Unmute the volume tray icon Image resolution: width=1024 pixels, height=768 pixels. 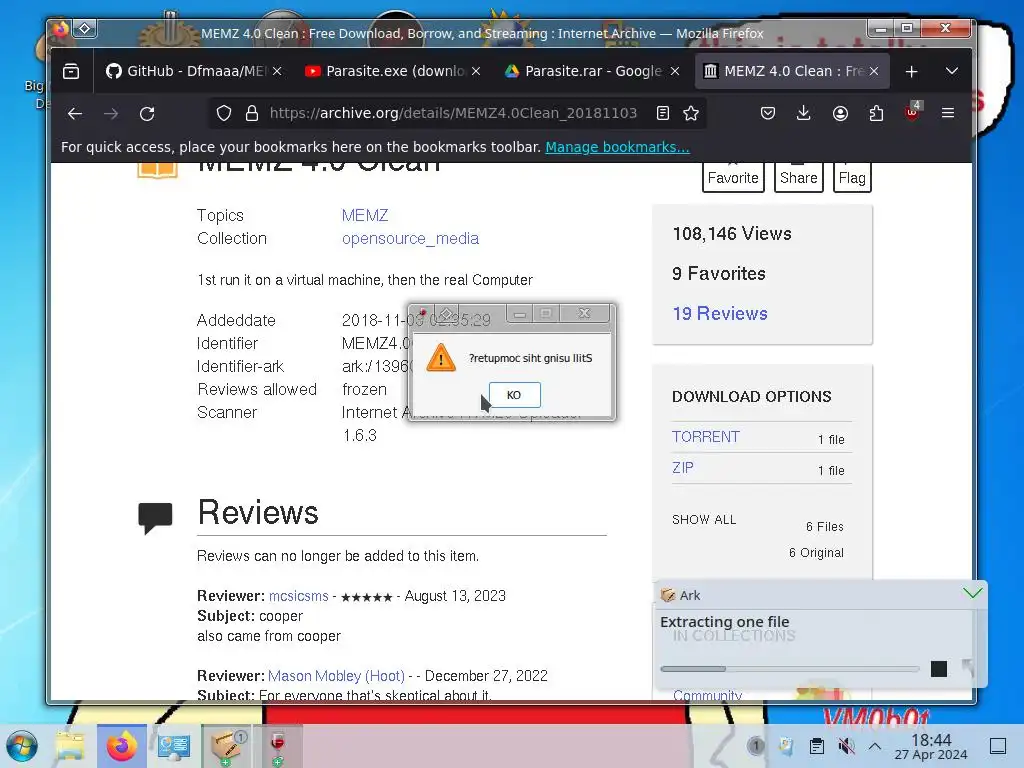846,745
